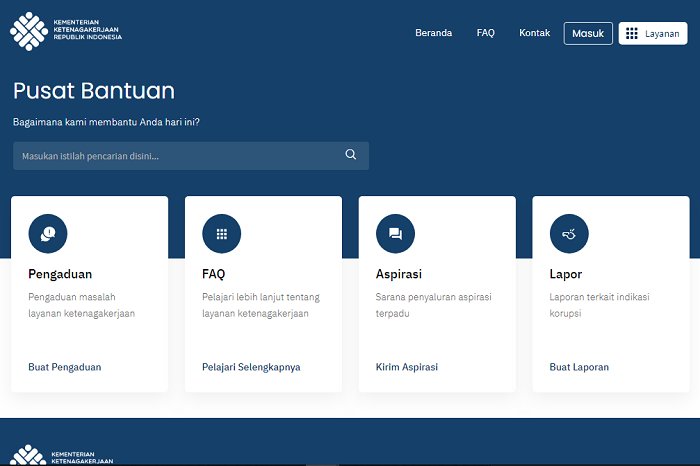The width and height of the screenshot is (700, 466).
Task: Select Kontak in the top navigation
Action: point(534,33)
